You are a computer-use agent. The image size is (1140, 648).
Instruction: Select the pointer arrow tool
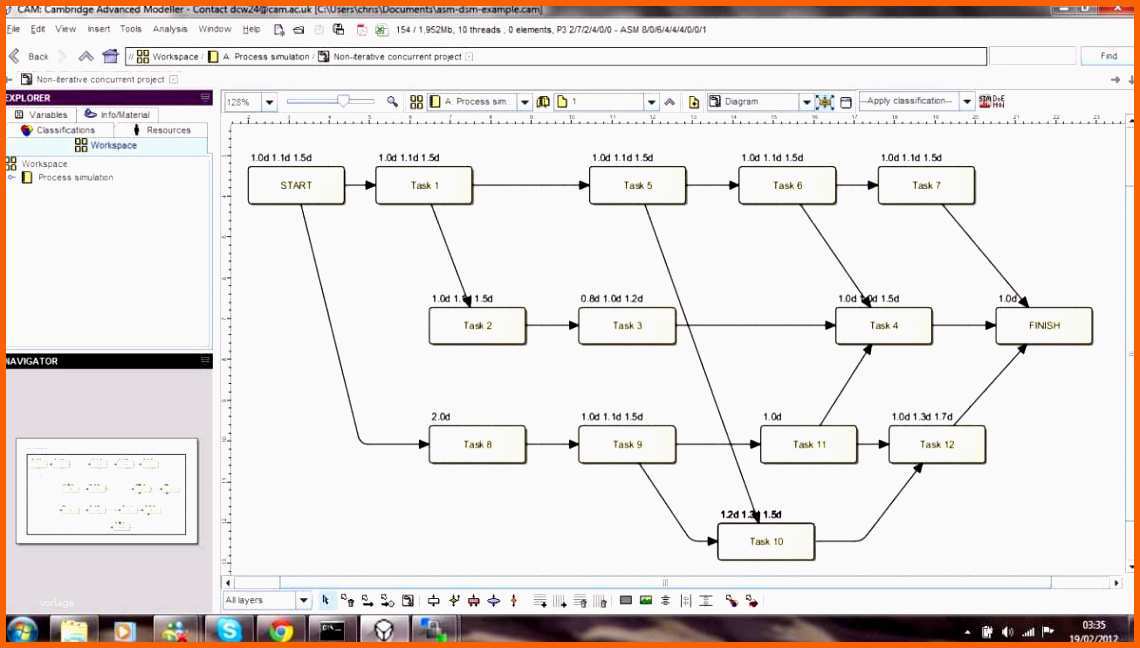325,600
